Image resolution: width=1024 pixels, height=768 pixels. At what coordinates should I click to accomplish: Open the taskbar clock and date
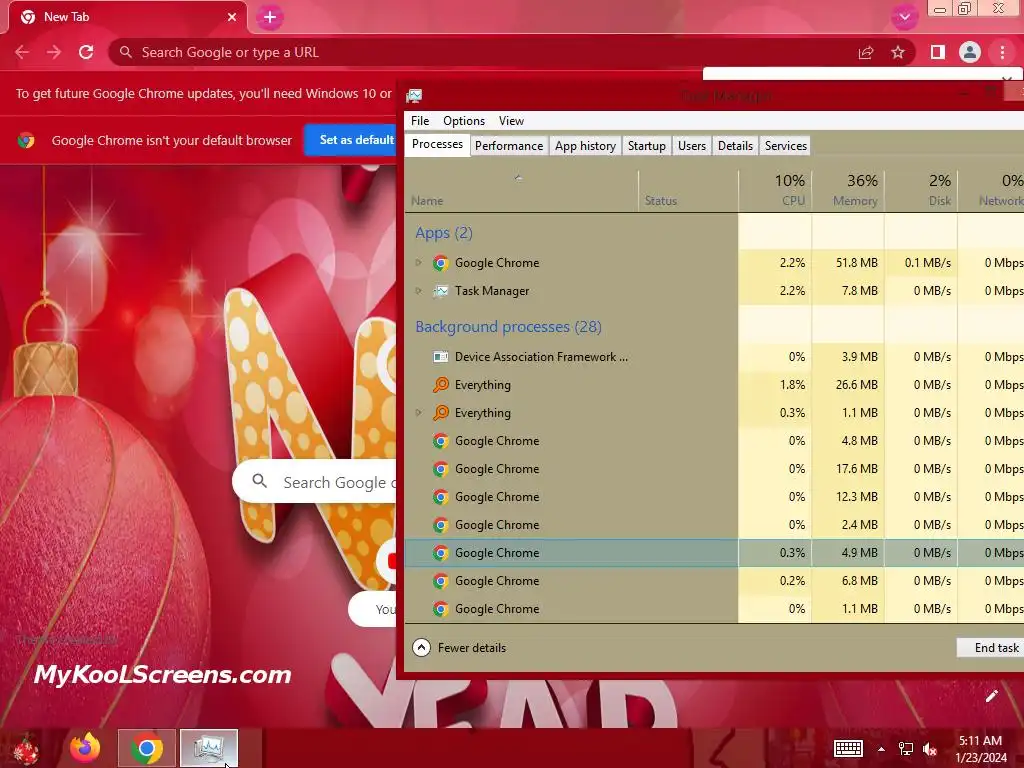980,749
